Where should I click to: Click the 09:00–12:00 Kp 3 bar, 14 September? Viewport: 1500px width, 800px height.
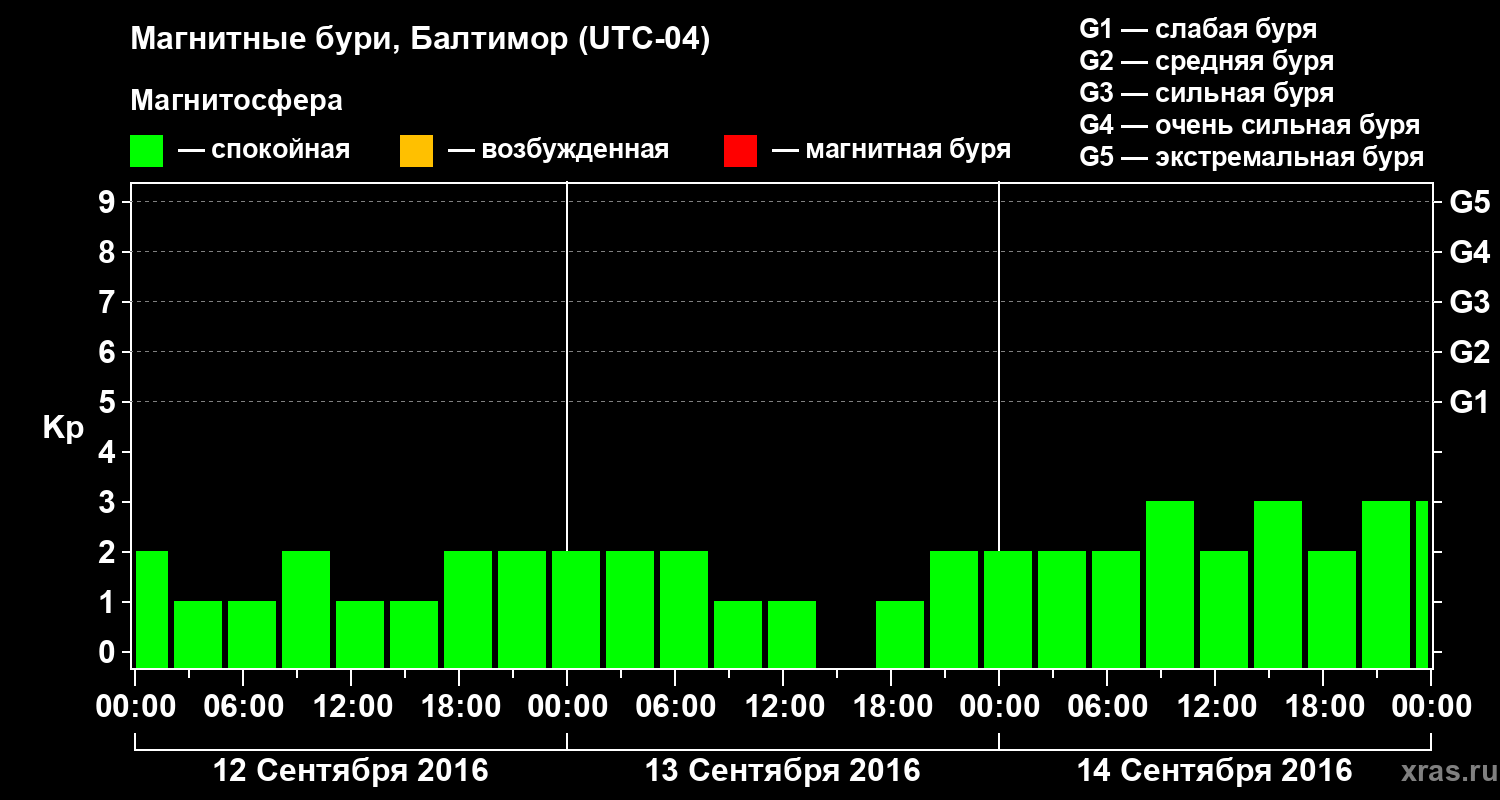pos(1170,584)
